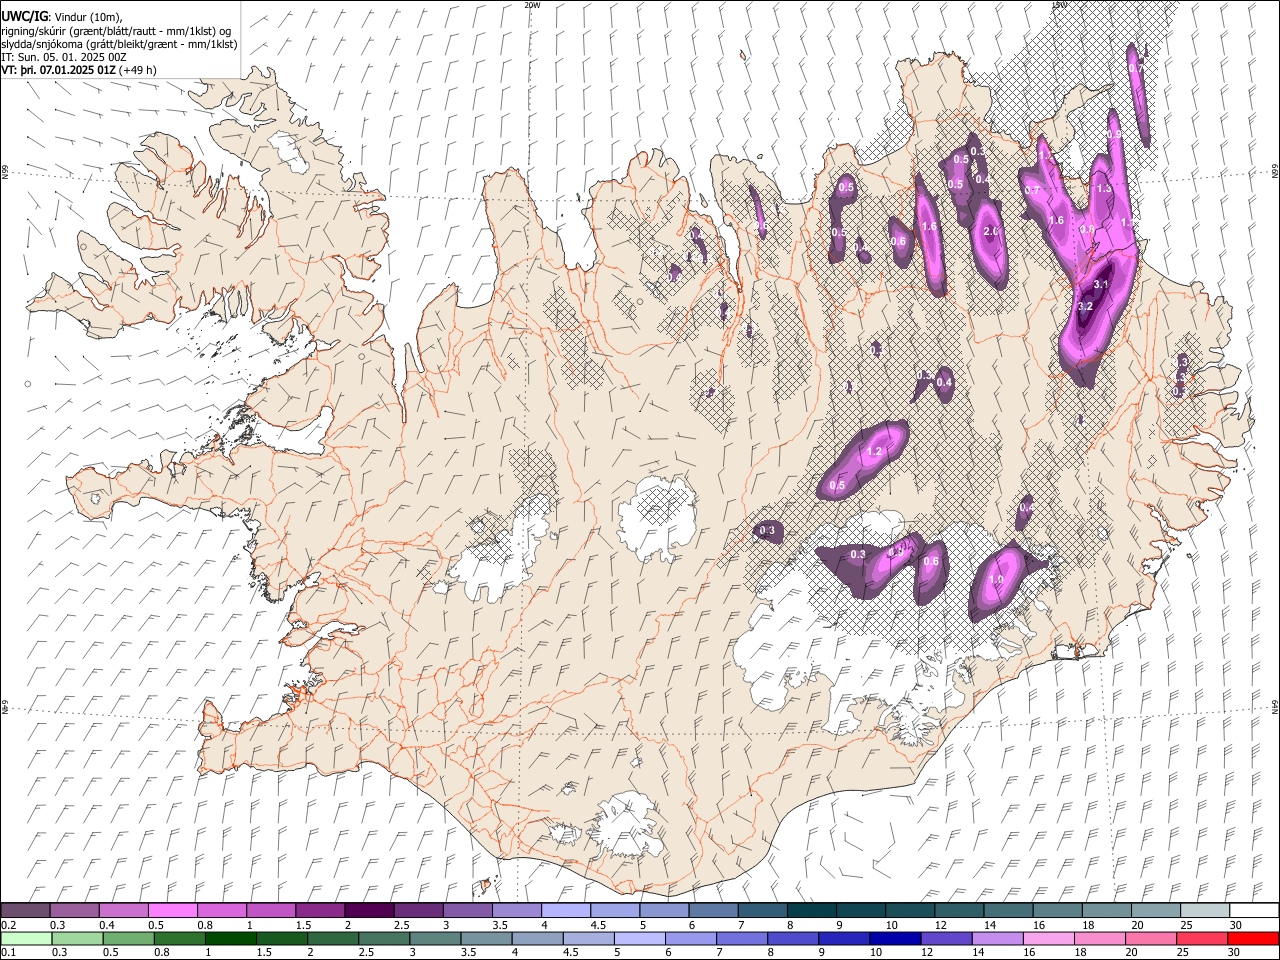Select the IT: Sun. 05. 01. 2025 00Z line
Viewport: 1280px width, 960px height.
point(64,57)
